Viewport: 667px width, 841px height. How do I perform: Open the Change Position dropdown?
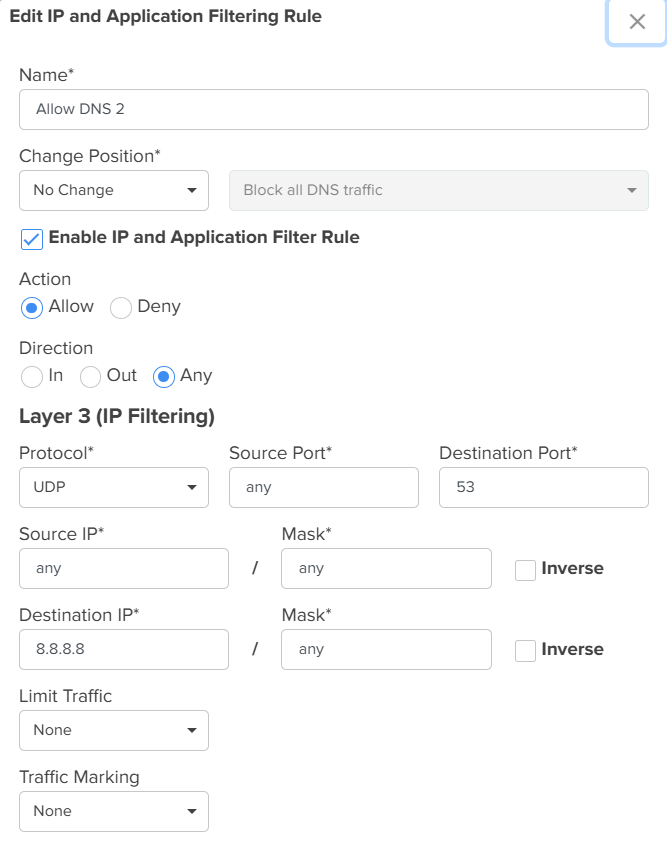coord(113,190)
